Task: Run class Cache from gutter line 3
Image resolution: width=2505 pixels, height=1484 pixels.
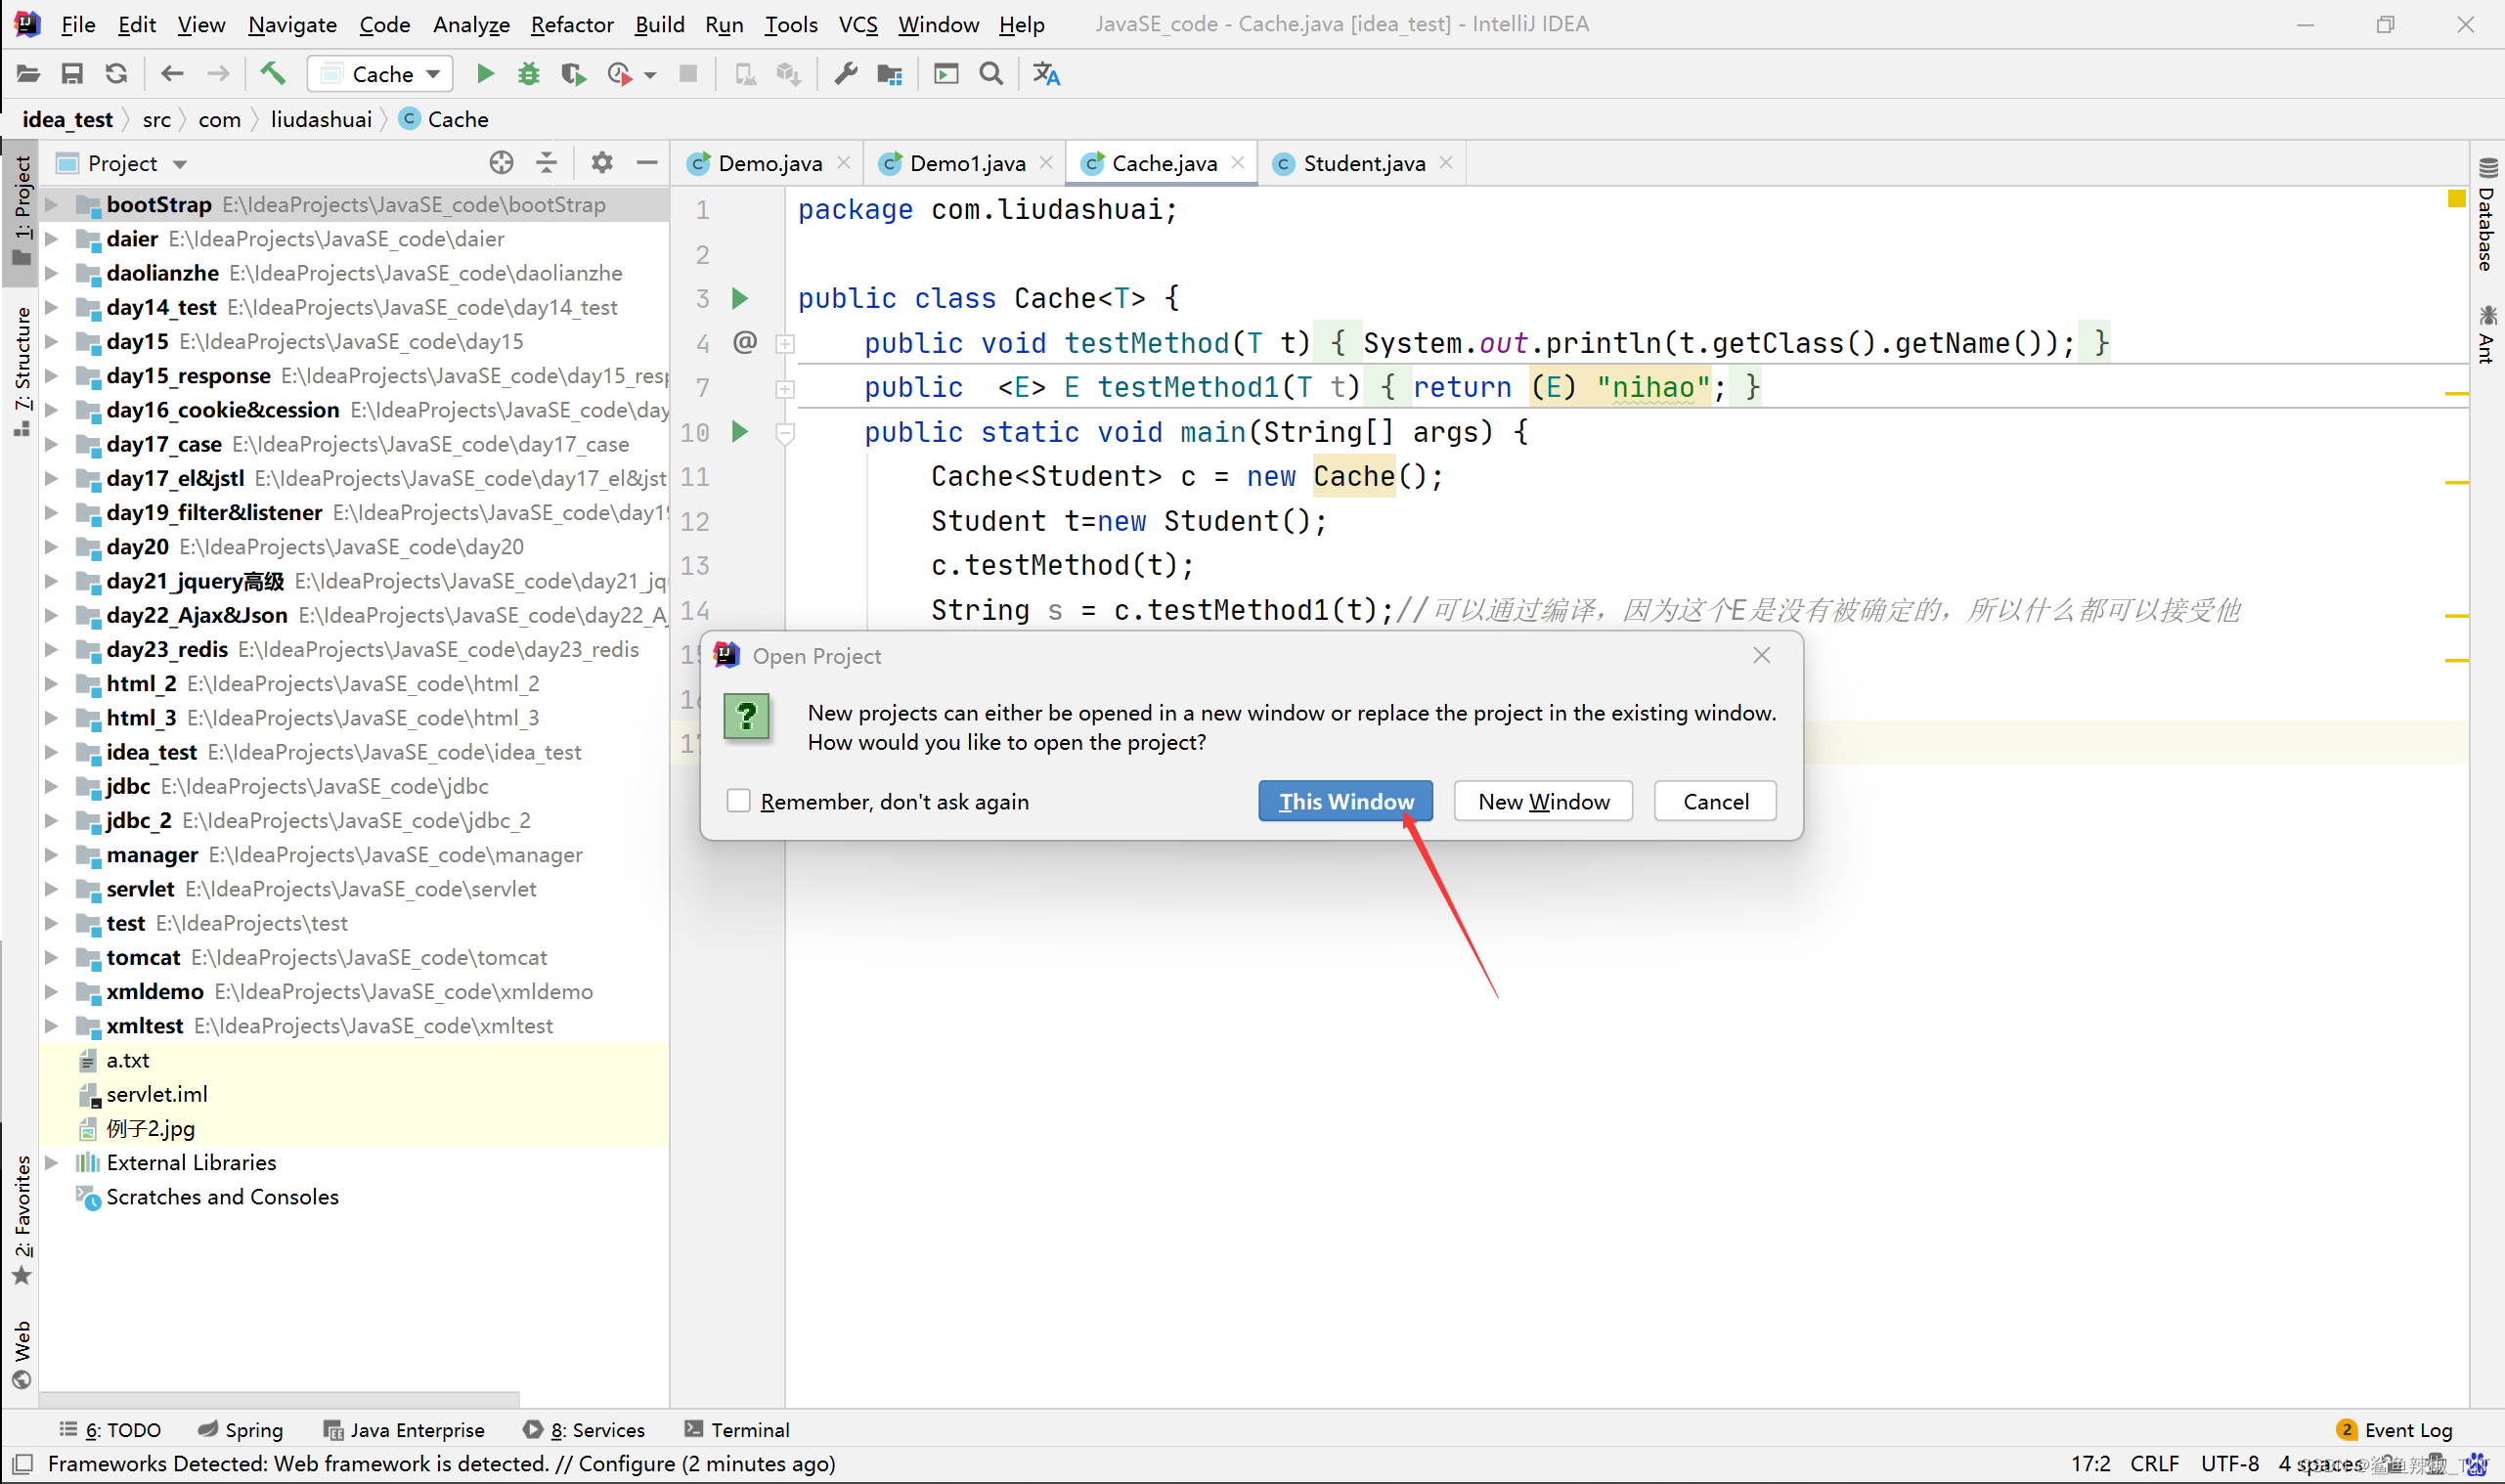Action: point(740,298)
